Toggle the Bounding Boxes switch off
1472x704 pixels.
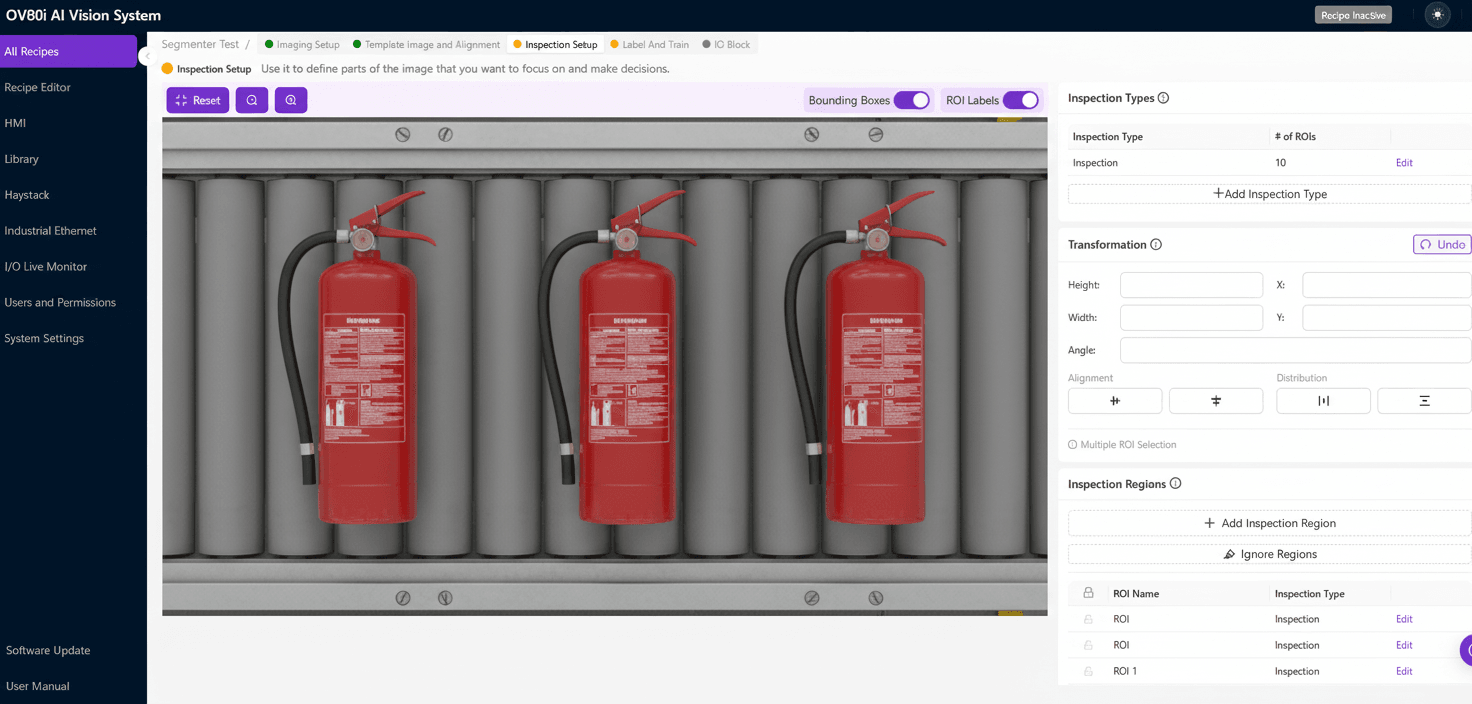[x=911, y=100]
